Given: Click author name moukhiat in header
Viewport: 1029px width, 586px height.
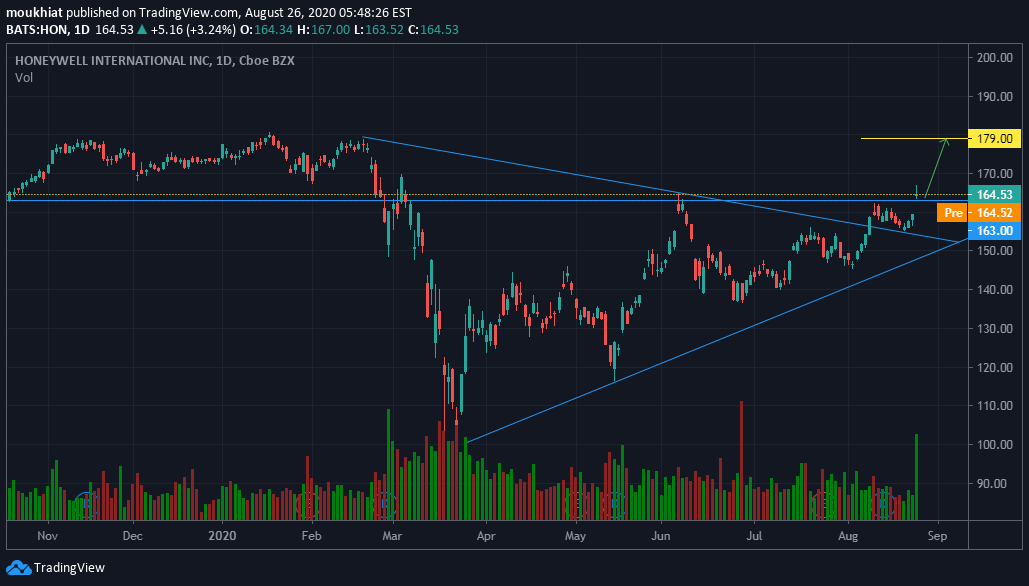Looking at the screenshot, I should (35, 12).
